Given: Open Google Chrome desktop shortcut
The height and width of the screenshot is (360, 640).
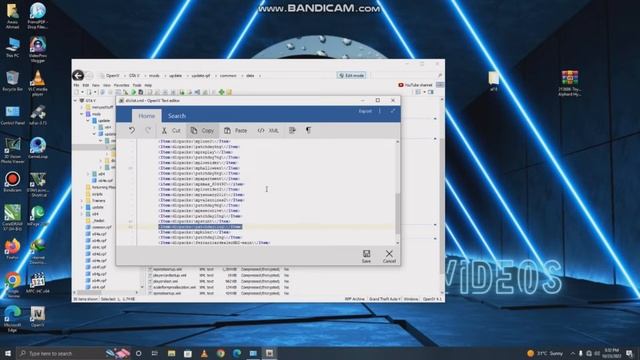Looking at the screenshot, I should (13, 285).
